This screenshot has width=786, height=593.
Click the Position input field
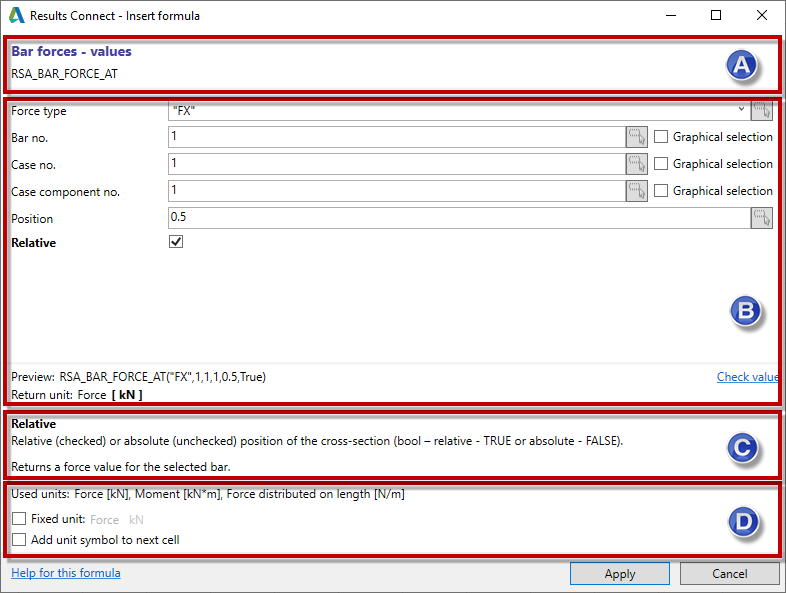pyautogui.click(x=459, y=218)
